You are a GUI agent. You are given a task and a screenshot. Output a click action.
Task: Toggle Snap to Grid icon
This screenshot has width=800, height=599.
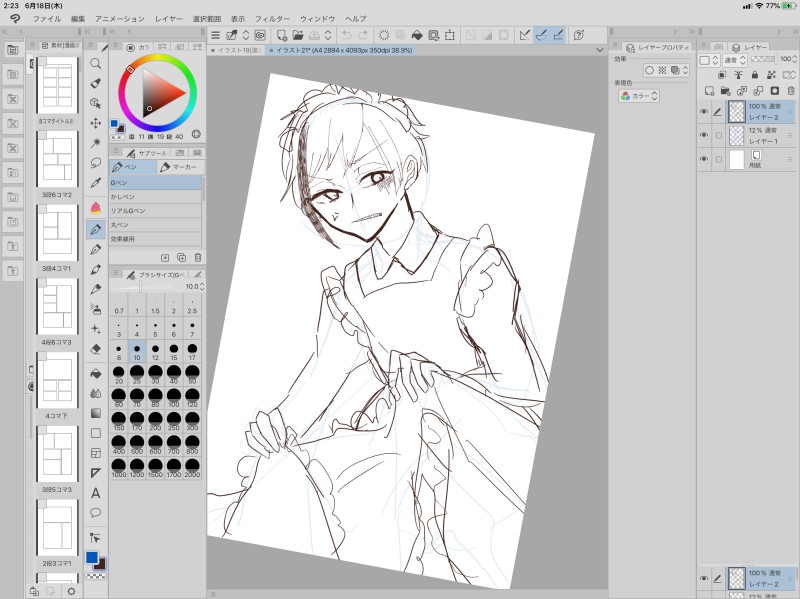(x=558, y=35)
